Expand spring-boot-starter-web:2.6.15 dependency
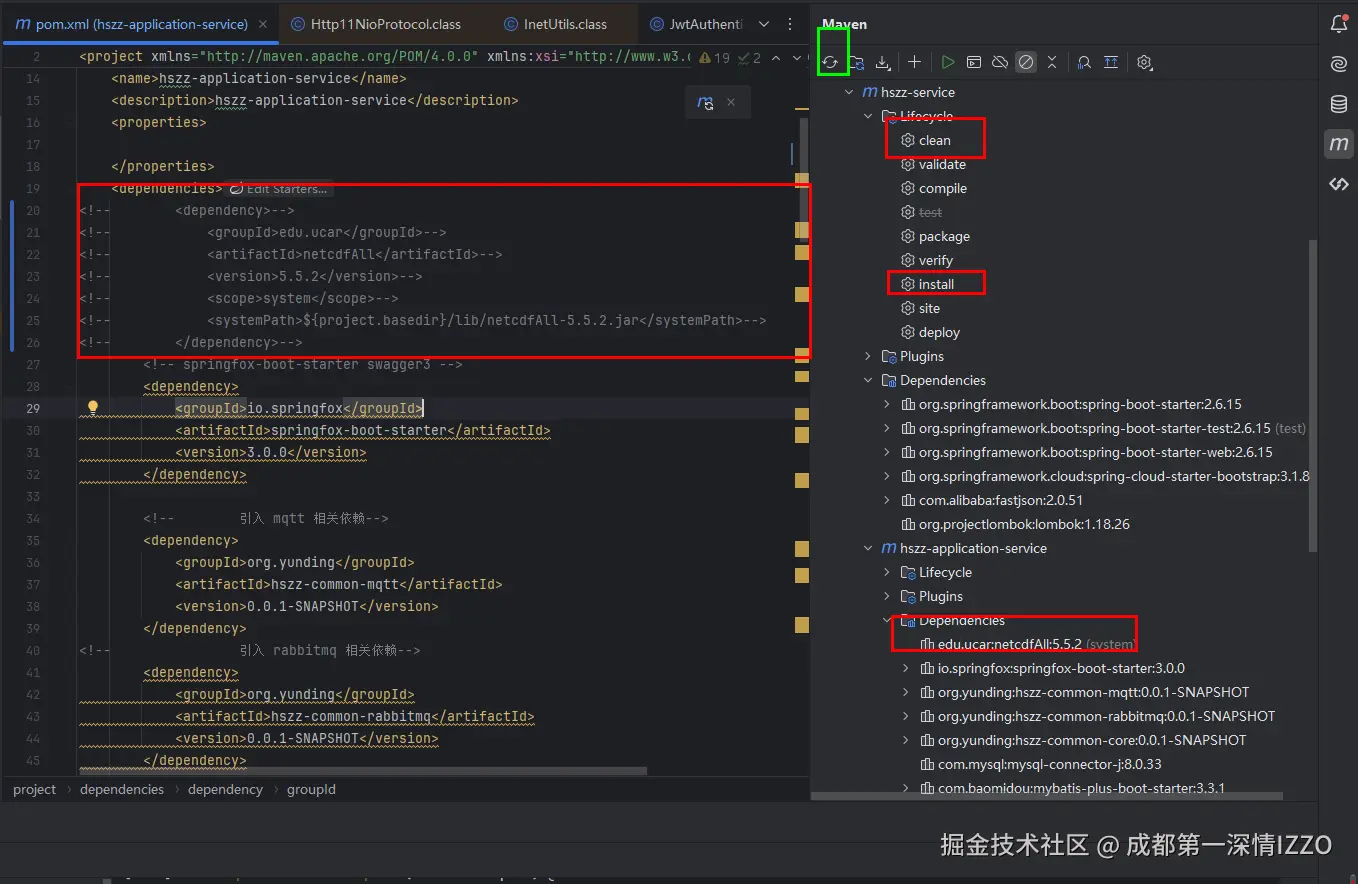This screenshot has height=884, width=1358. point(887,452)
